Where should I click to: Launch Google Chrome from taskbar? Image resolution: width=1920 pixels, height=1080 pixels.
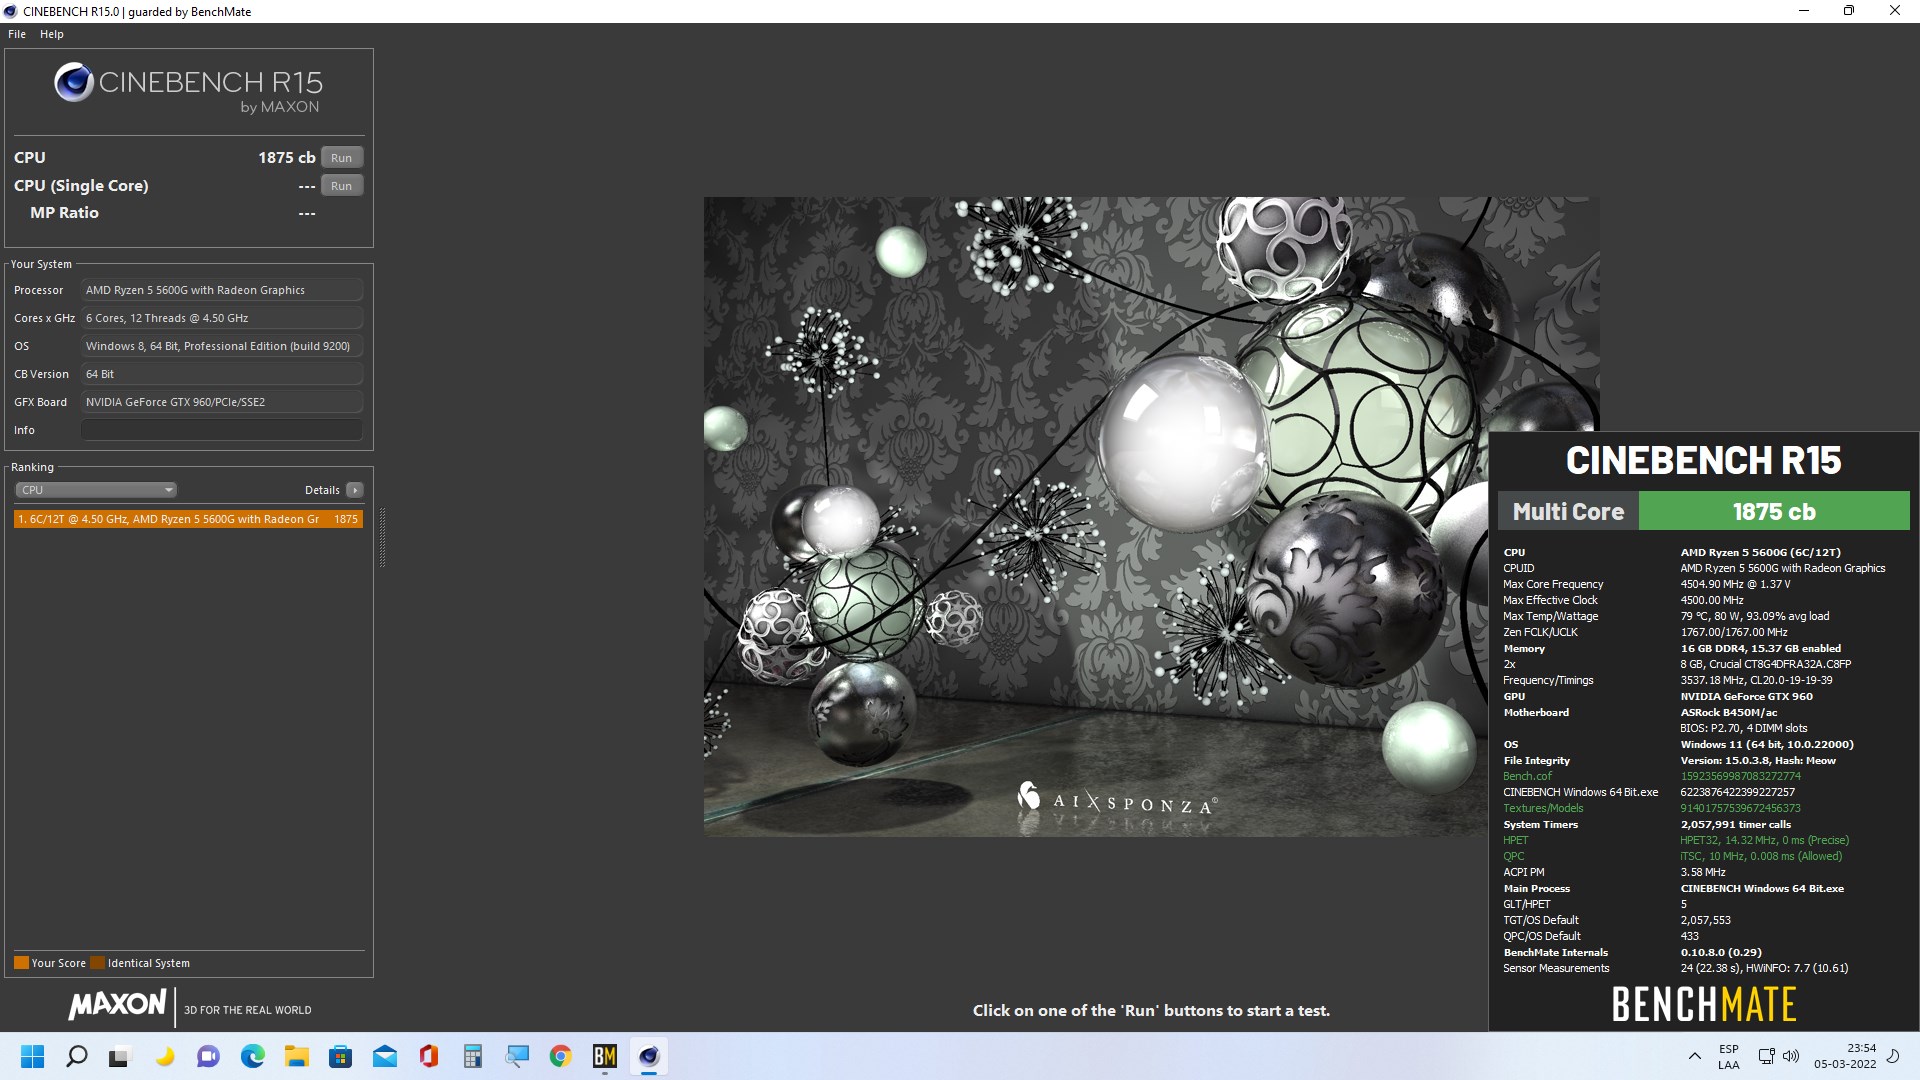tap(560, 1056)
